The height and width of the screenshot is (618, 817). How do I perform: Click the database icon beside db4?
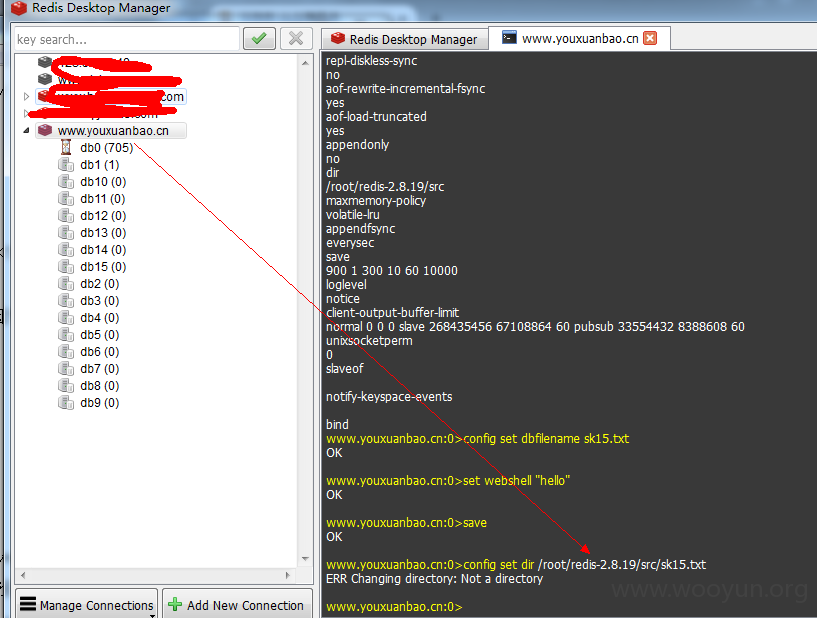(66, 317)
